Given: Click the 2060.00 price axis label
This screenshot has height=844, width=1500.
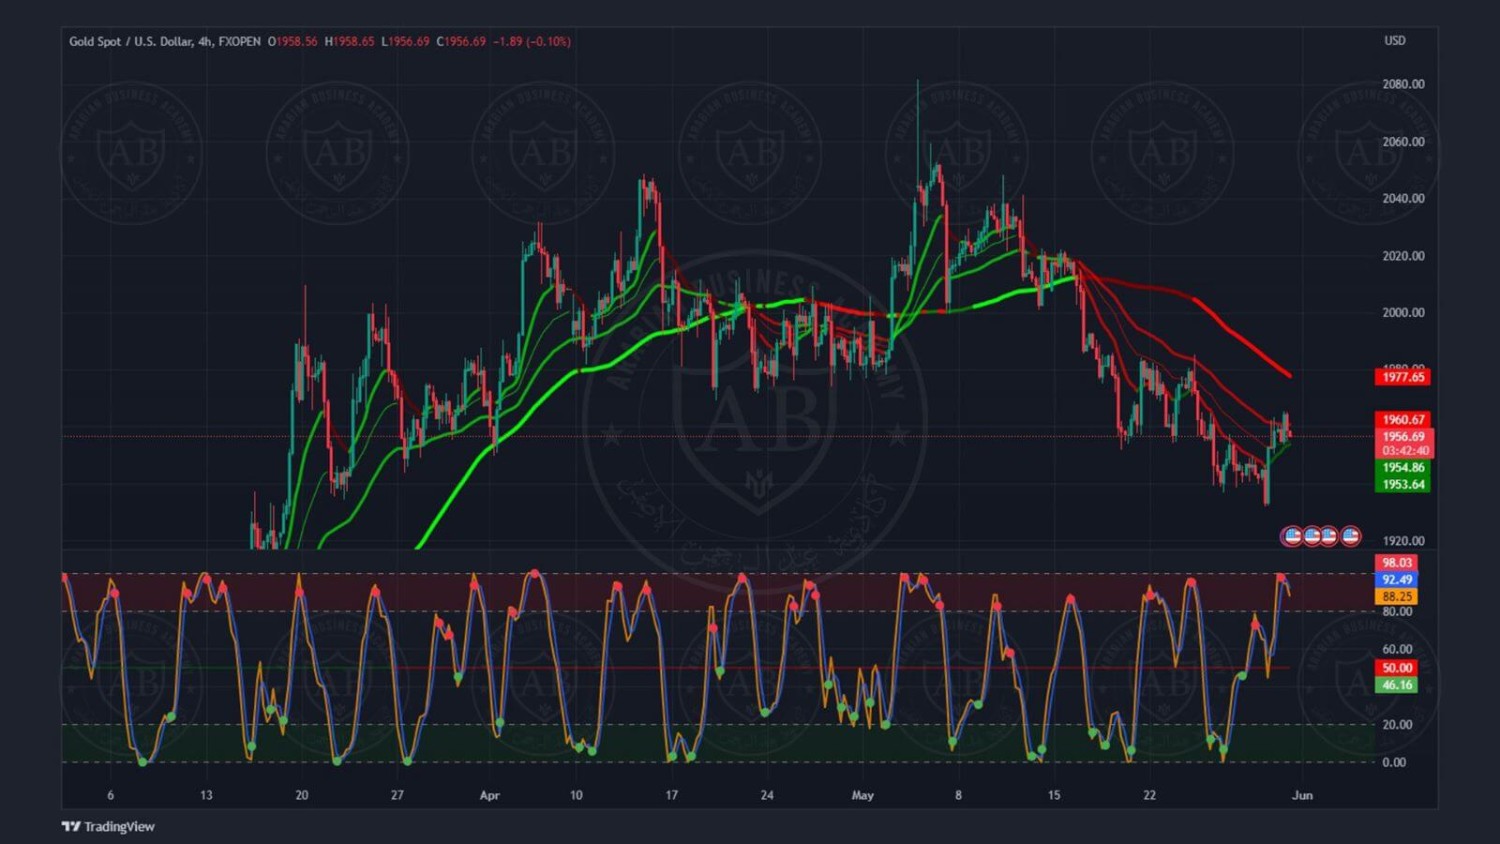Looking at the screenshot, I should [1403, 141].
